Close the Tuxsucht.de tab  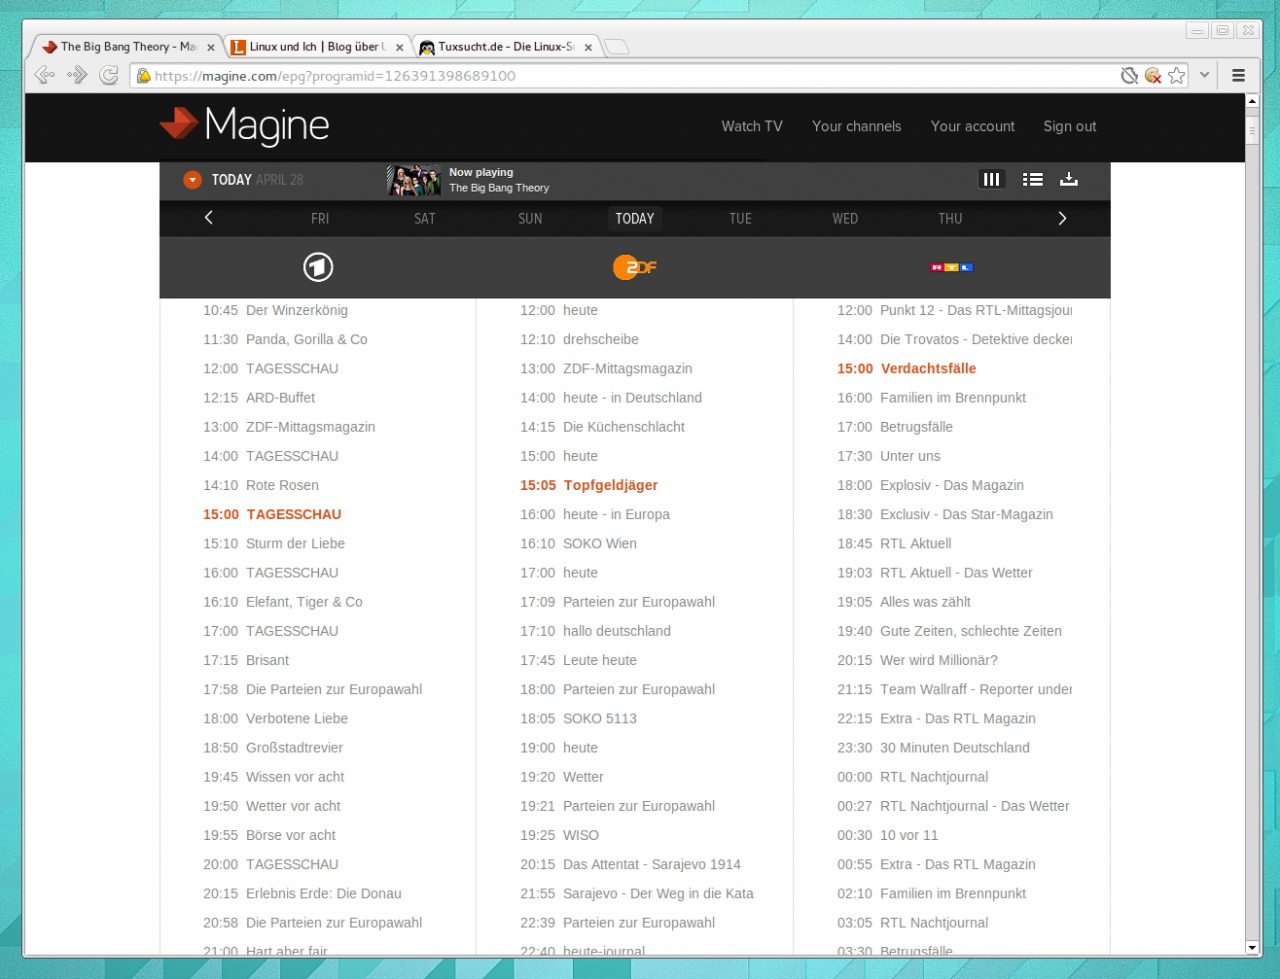click(x=588, y=47)
